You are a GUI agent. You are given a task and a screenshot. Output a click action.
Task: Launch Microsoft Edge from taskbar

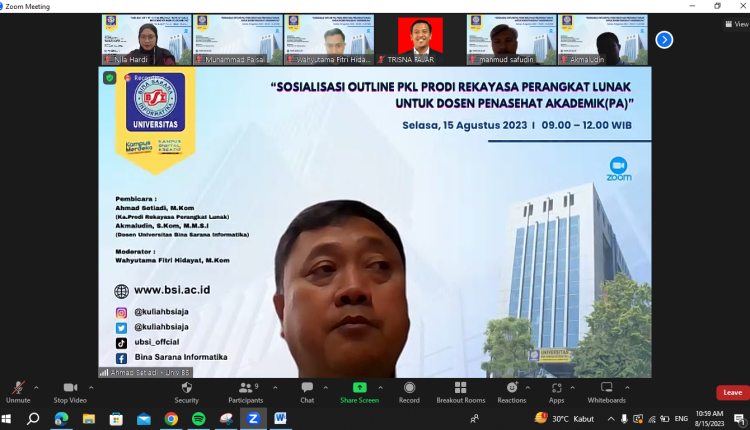click(61, 419)
